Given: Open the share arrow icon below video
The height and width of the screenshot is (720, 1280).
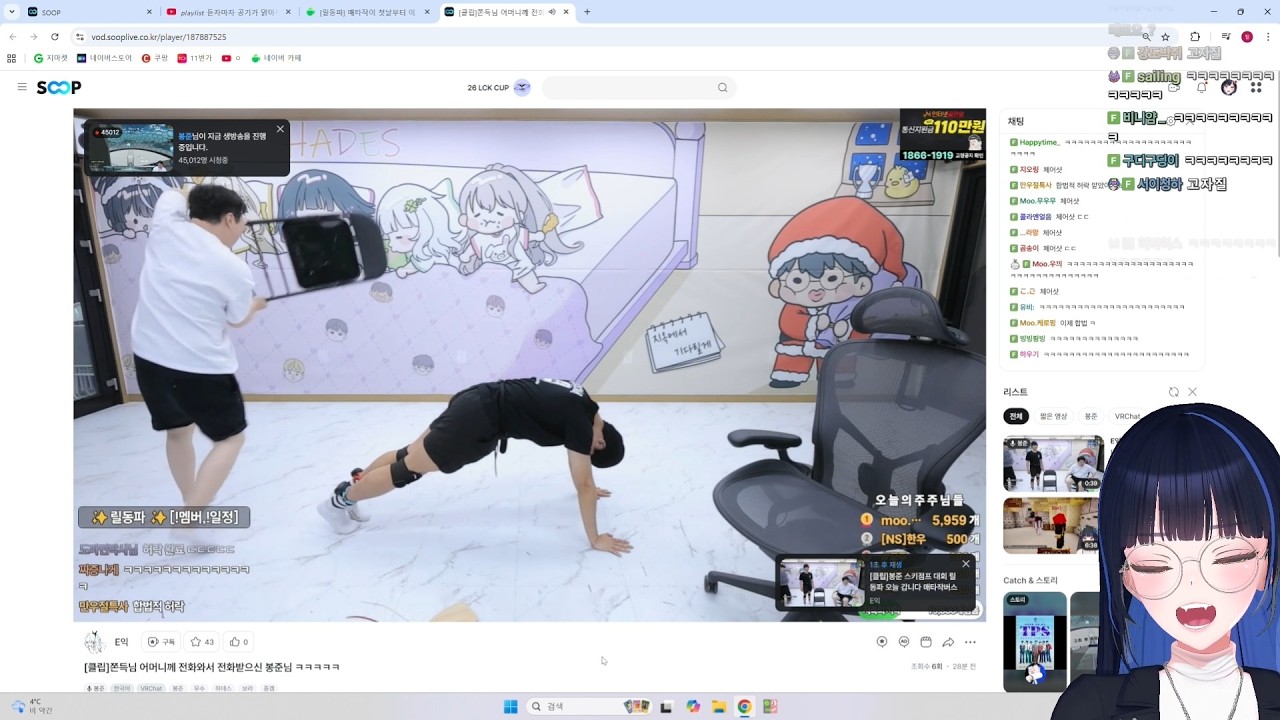Looking at the screenshot, I should click(x=948, y=642).
